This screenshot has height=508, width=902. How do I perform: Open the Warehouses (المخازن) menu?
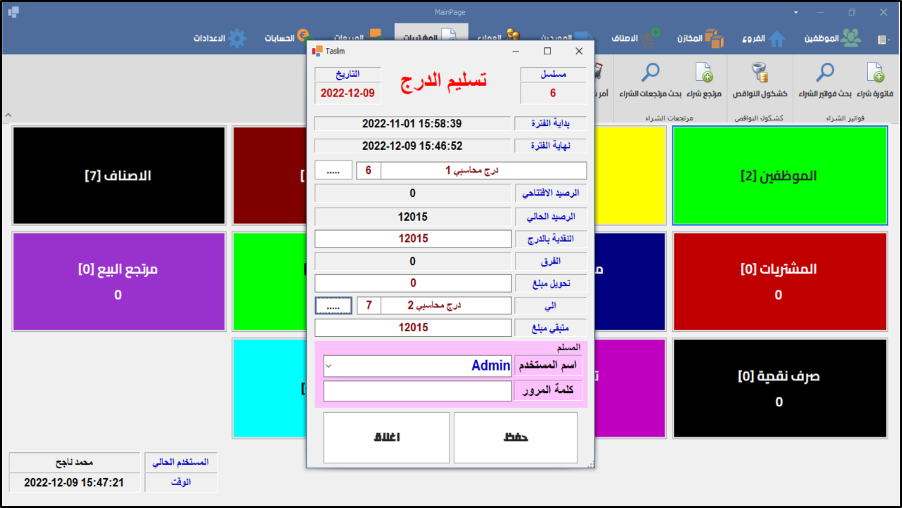coord(700,38)
